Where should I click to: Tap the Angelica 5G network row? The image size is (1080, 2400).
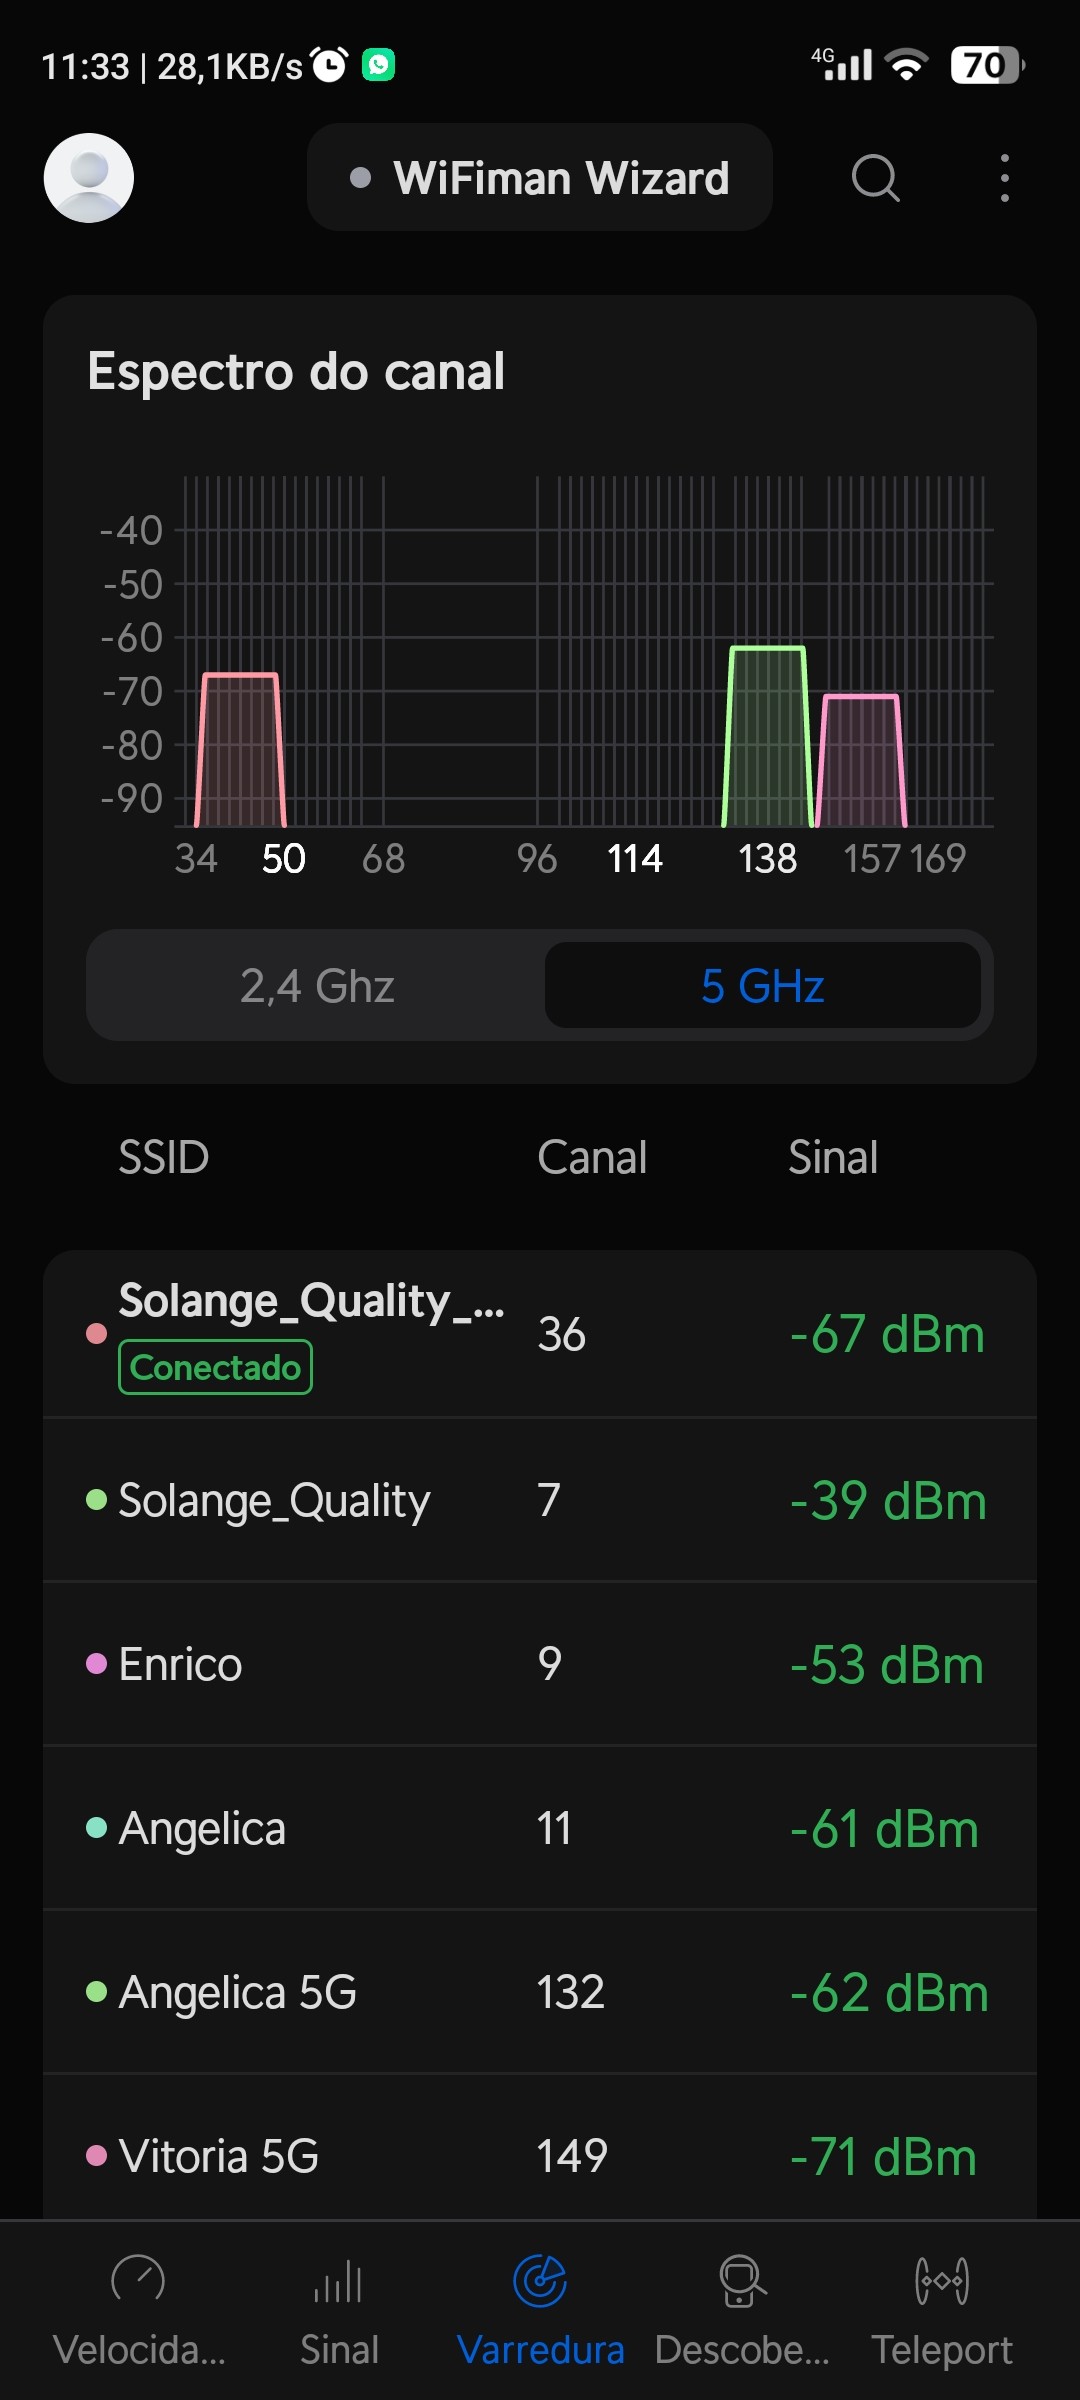[x=540, y=1992]
